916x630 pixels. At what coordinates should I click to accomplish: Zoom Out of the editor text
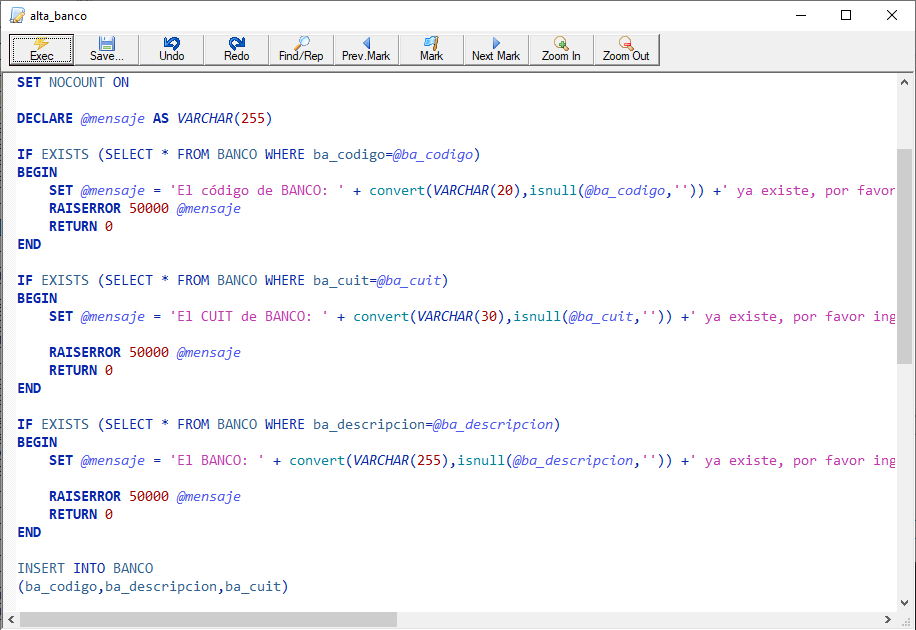tap(626, 49)
